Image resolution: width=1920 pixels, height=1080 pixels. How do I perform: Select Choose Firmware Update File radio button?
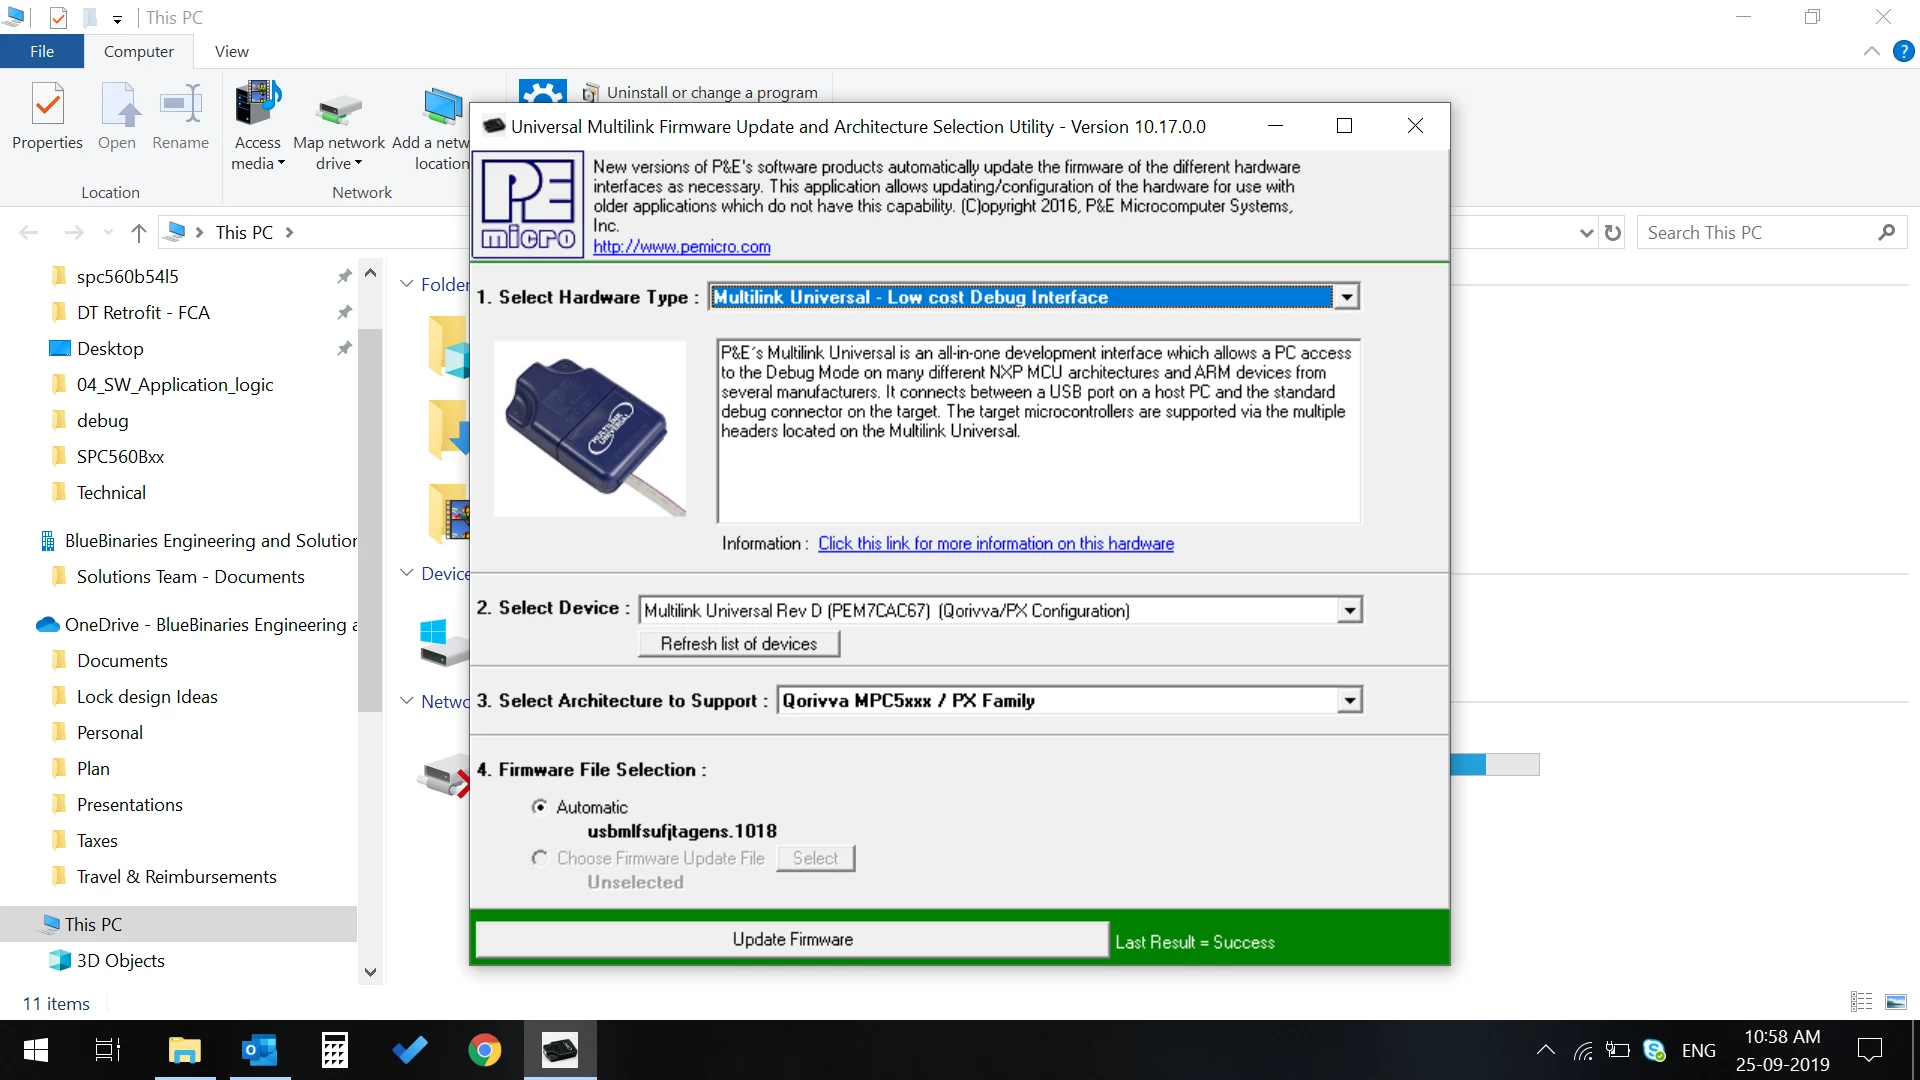click(540, 858)
